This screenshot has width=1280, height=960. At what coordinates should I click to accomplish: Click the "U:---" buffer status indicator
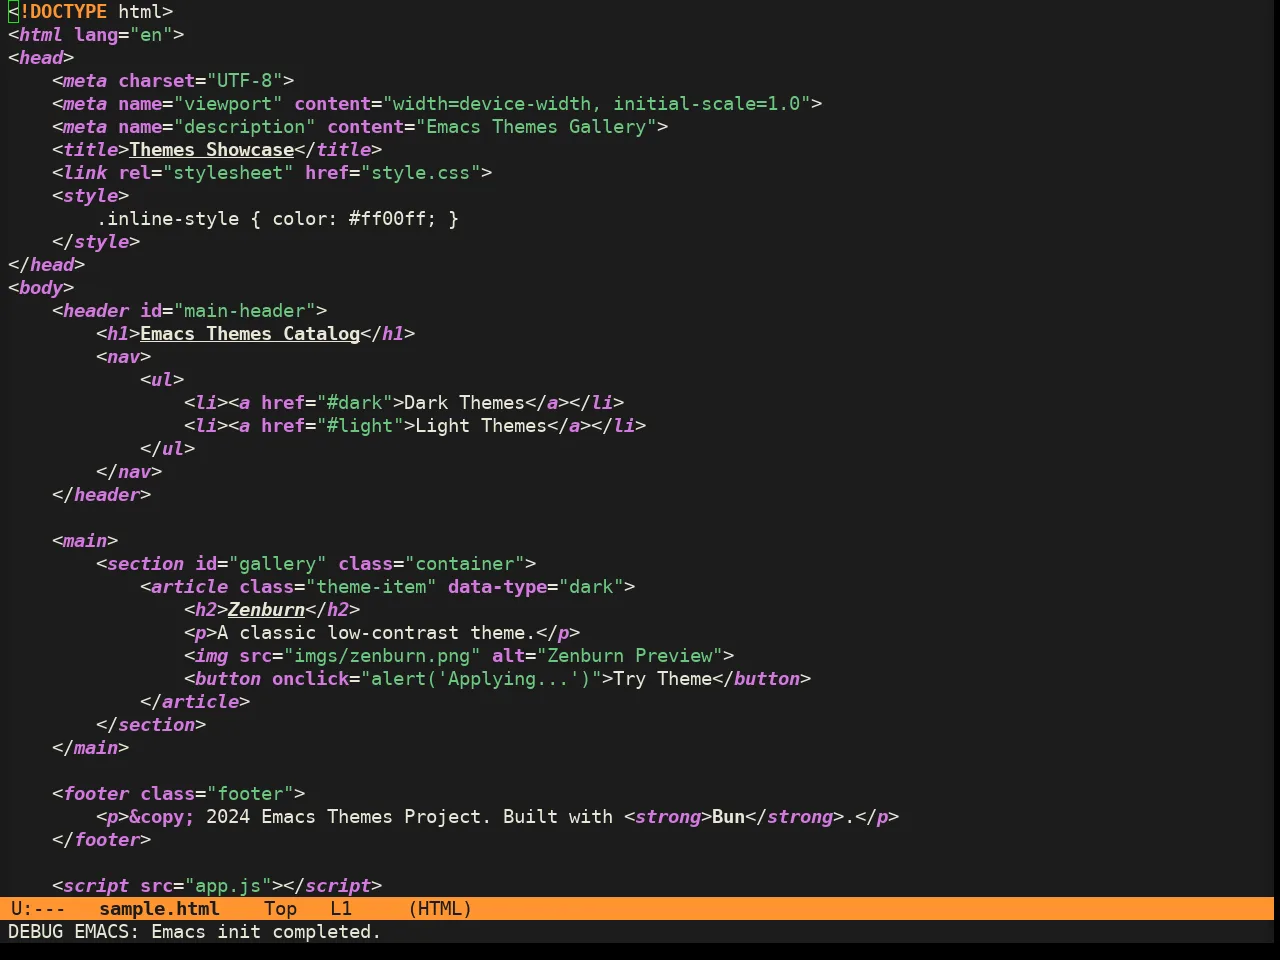38,909
